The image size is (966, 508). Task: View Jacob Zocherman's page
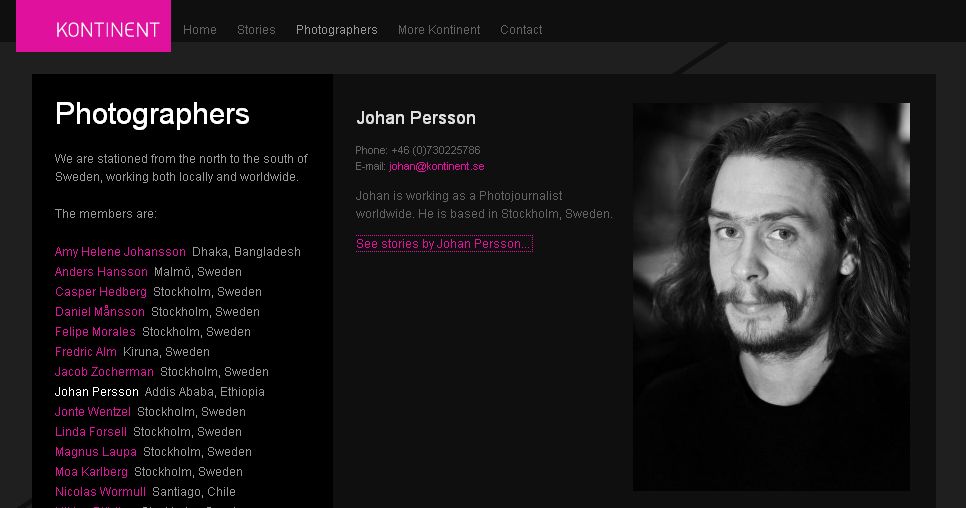point(104,372)
